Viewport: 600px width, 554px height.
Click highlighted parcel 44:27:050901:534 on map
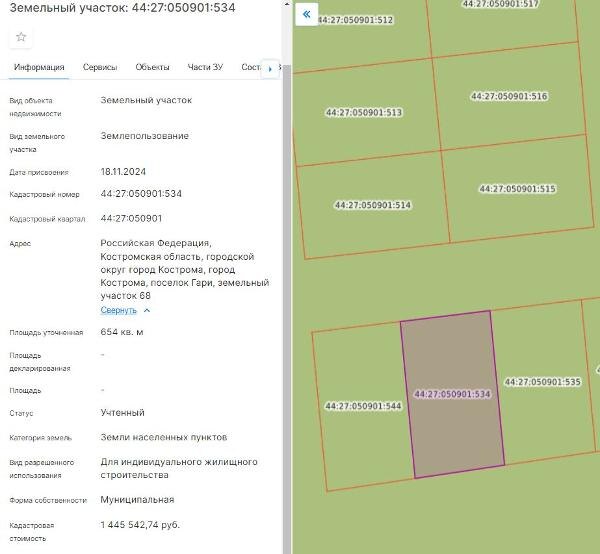(452, 394)
